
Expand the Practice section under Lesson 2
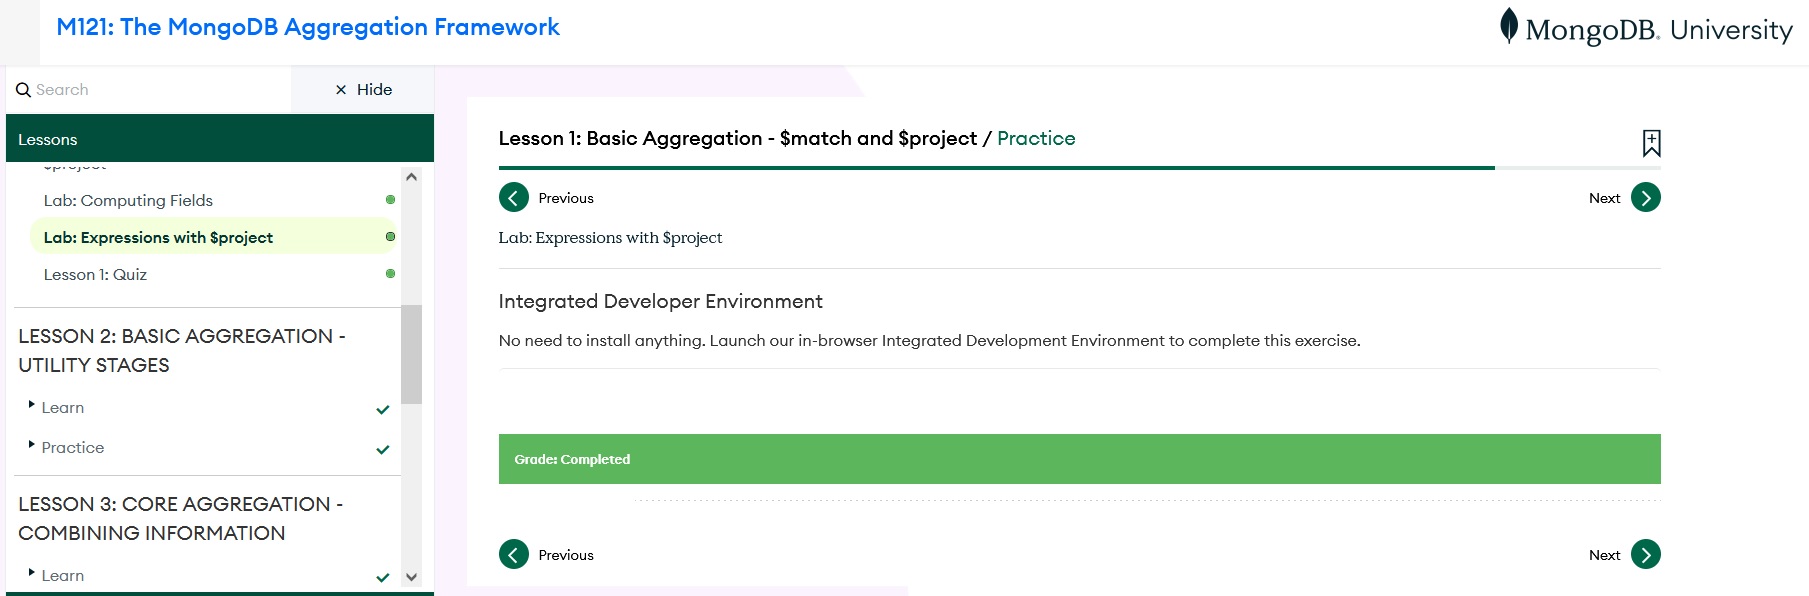pyautogui.click(x=72, y=448)
